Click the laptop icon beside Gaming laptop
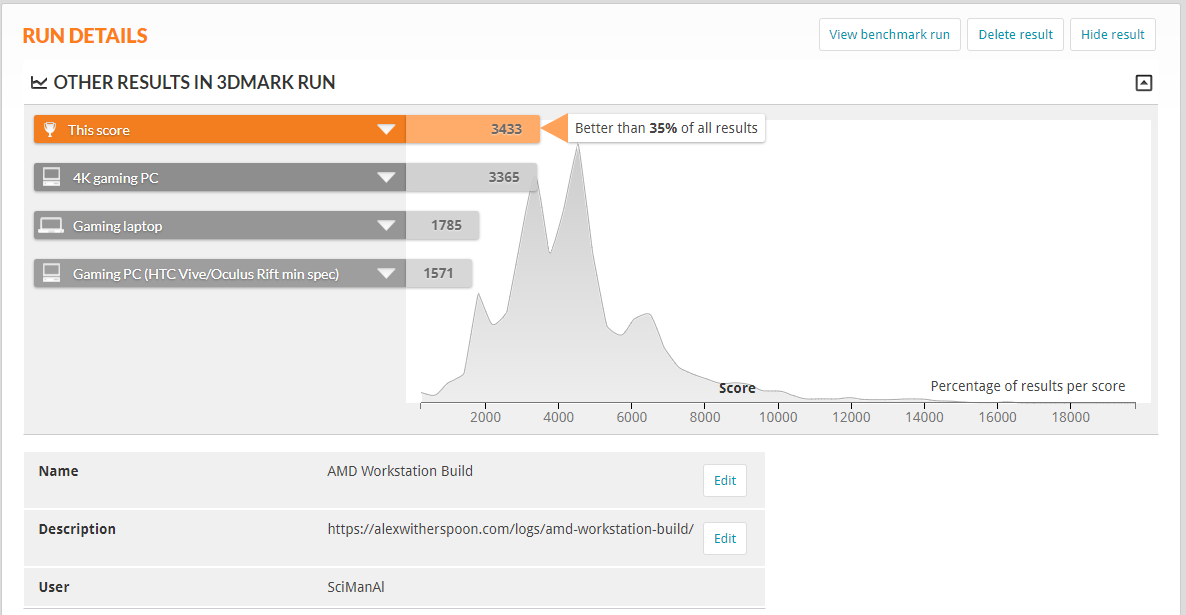 coord(50,226)
